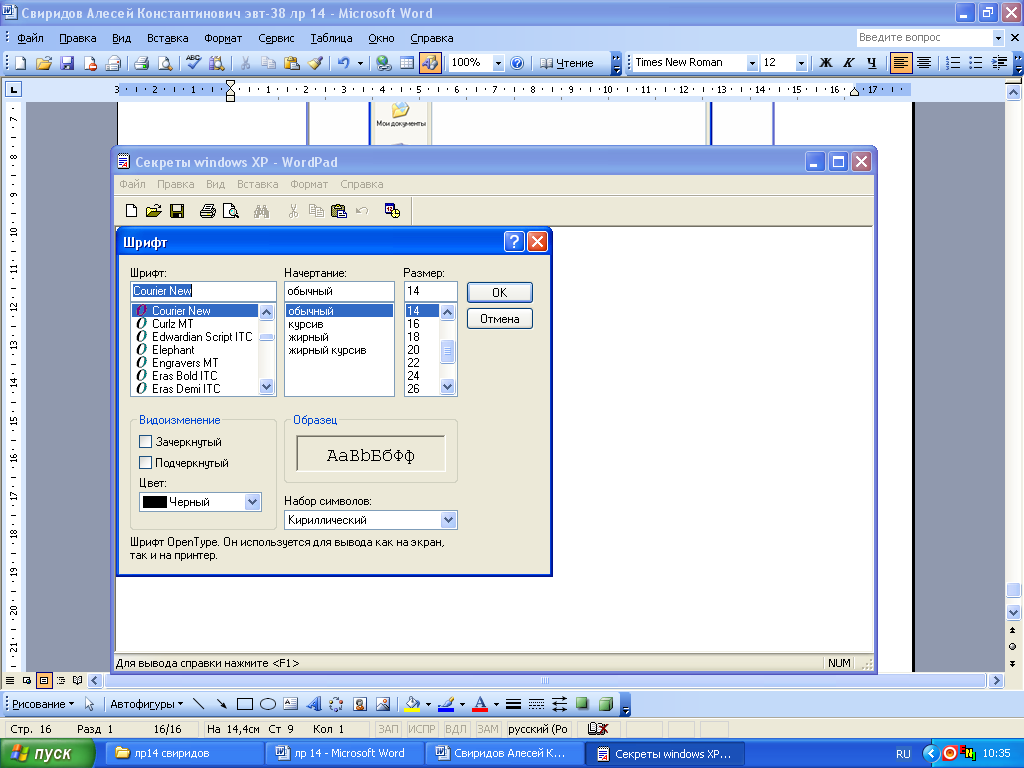This screenshot has width=1024, height=768.
Task: Choose курсив style in Начертание list
Action: [x=306, y=324]
